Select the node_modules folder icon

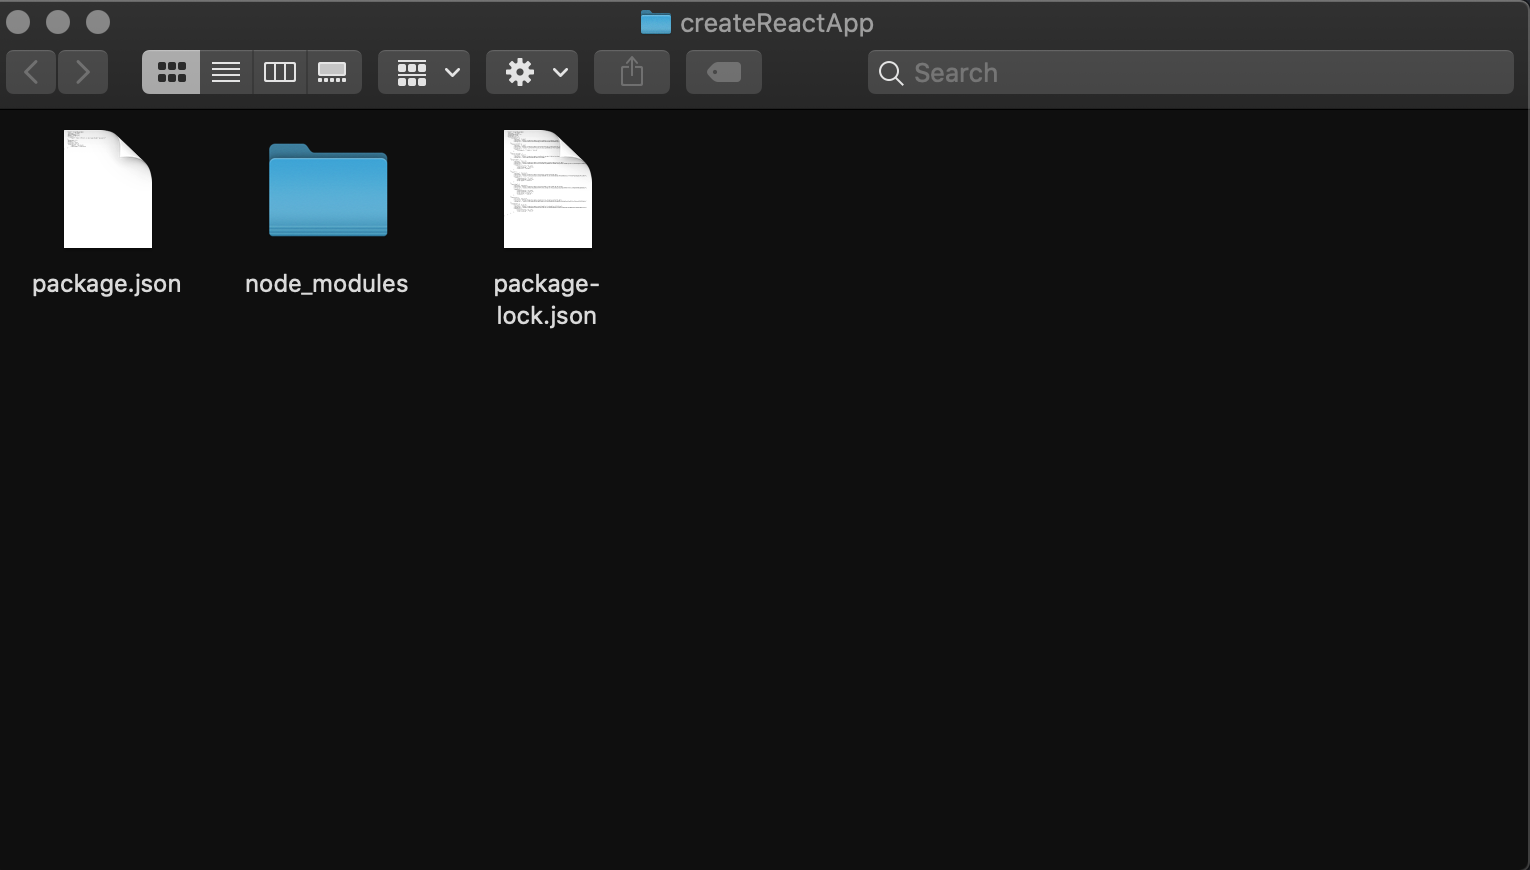pos(328,190)
